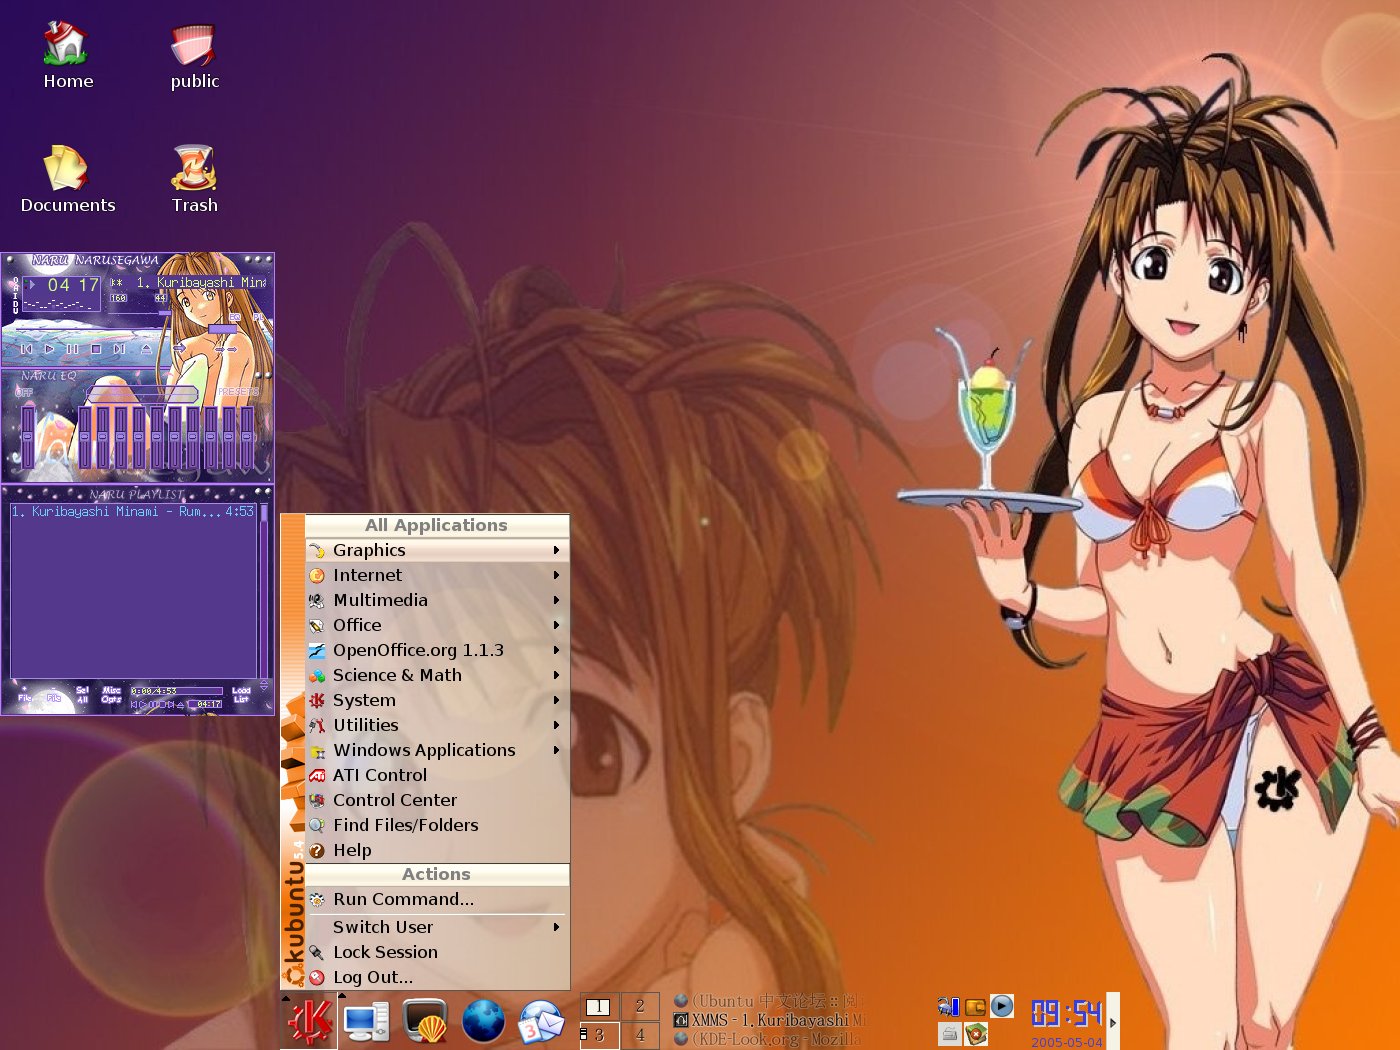1400x1050 pixels.
Task: Click +File in the Naru Playlist
Action: coord(24,694)
